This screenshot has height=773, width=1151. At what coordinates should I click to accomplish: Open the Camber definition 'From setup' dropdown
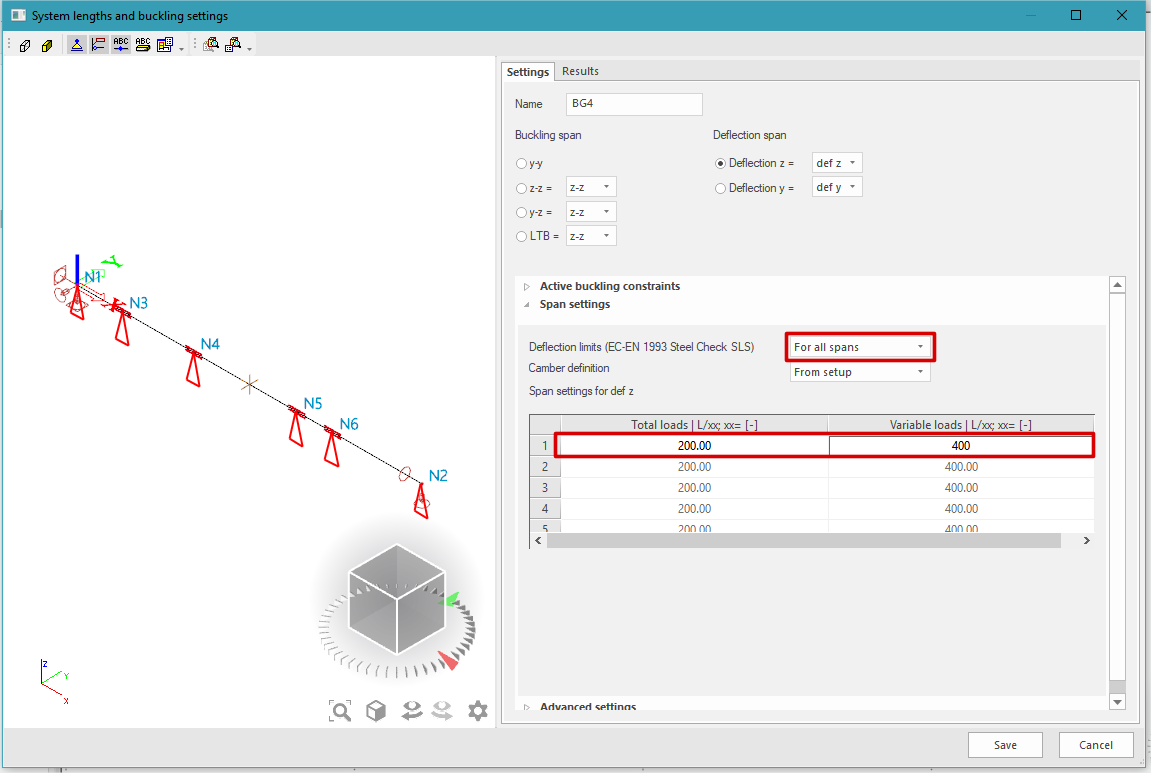[x=859, y=371]
